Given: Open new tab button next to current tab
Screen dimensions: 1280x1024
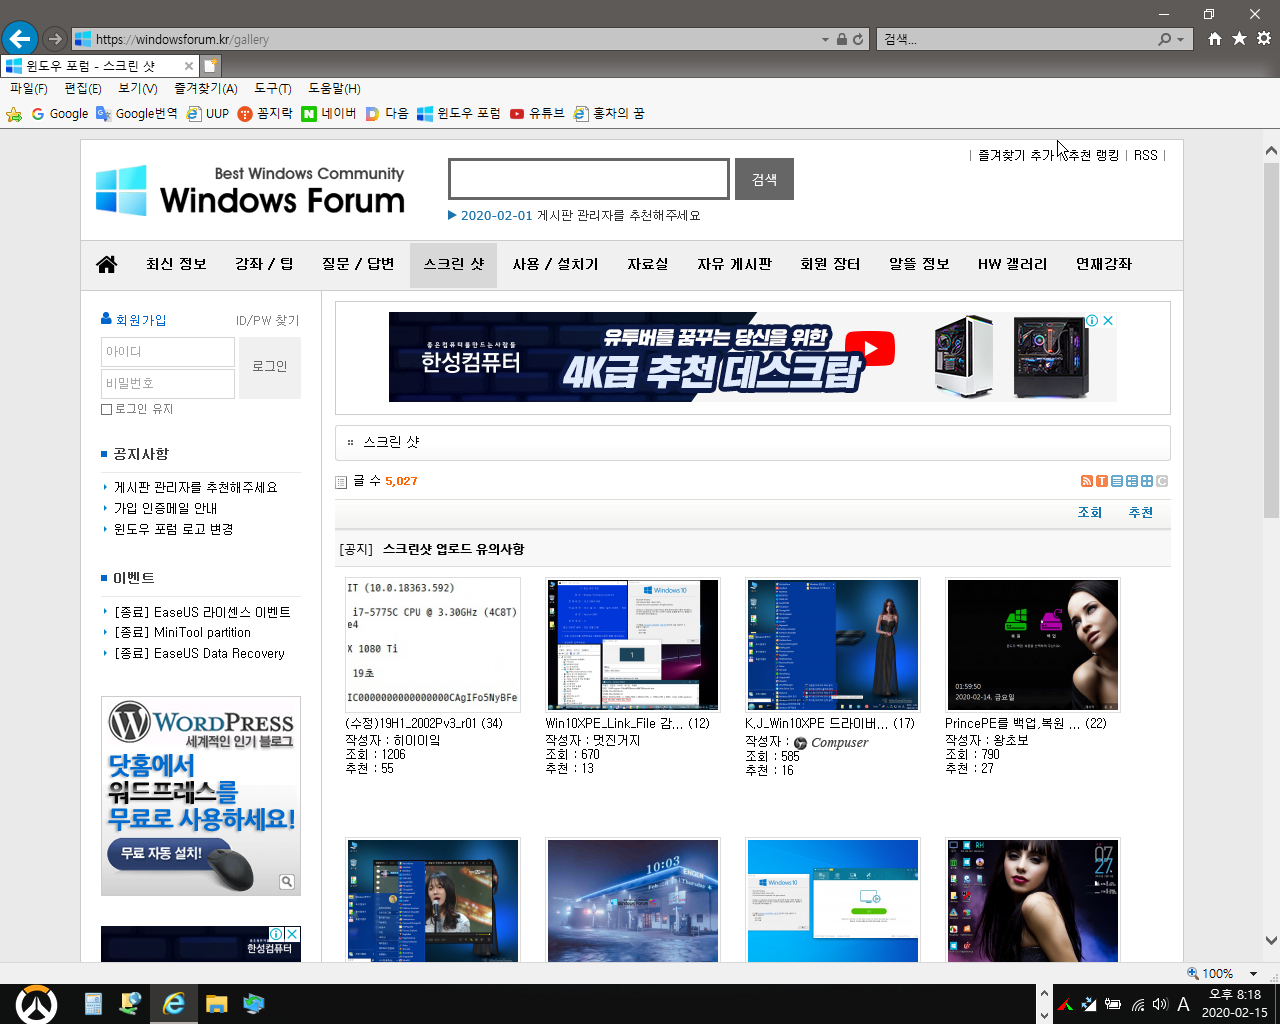Looking at the screenshot, I should [x=210, y=65].
